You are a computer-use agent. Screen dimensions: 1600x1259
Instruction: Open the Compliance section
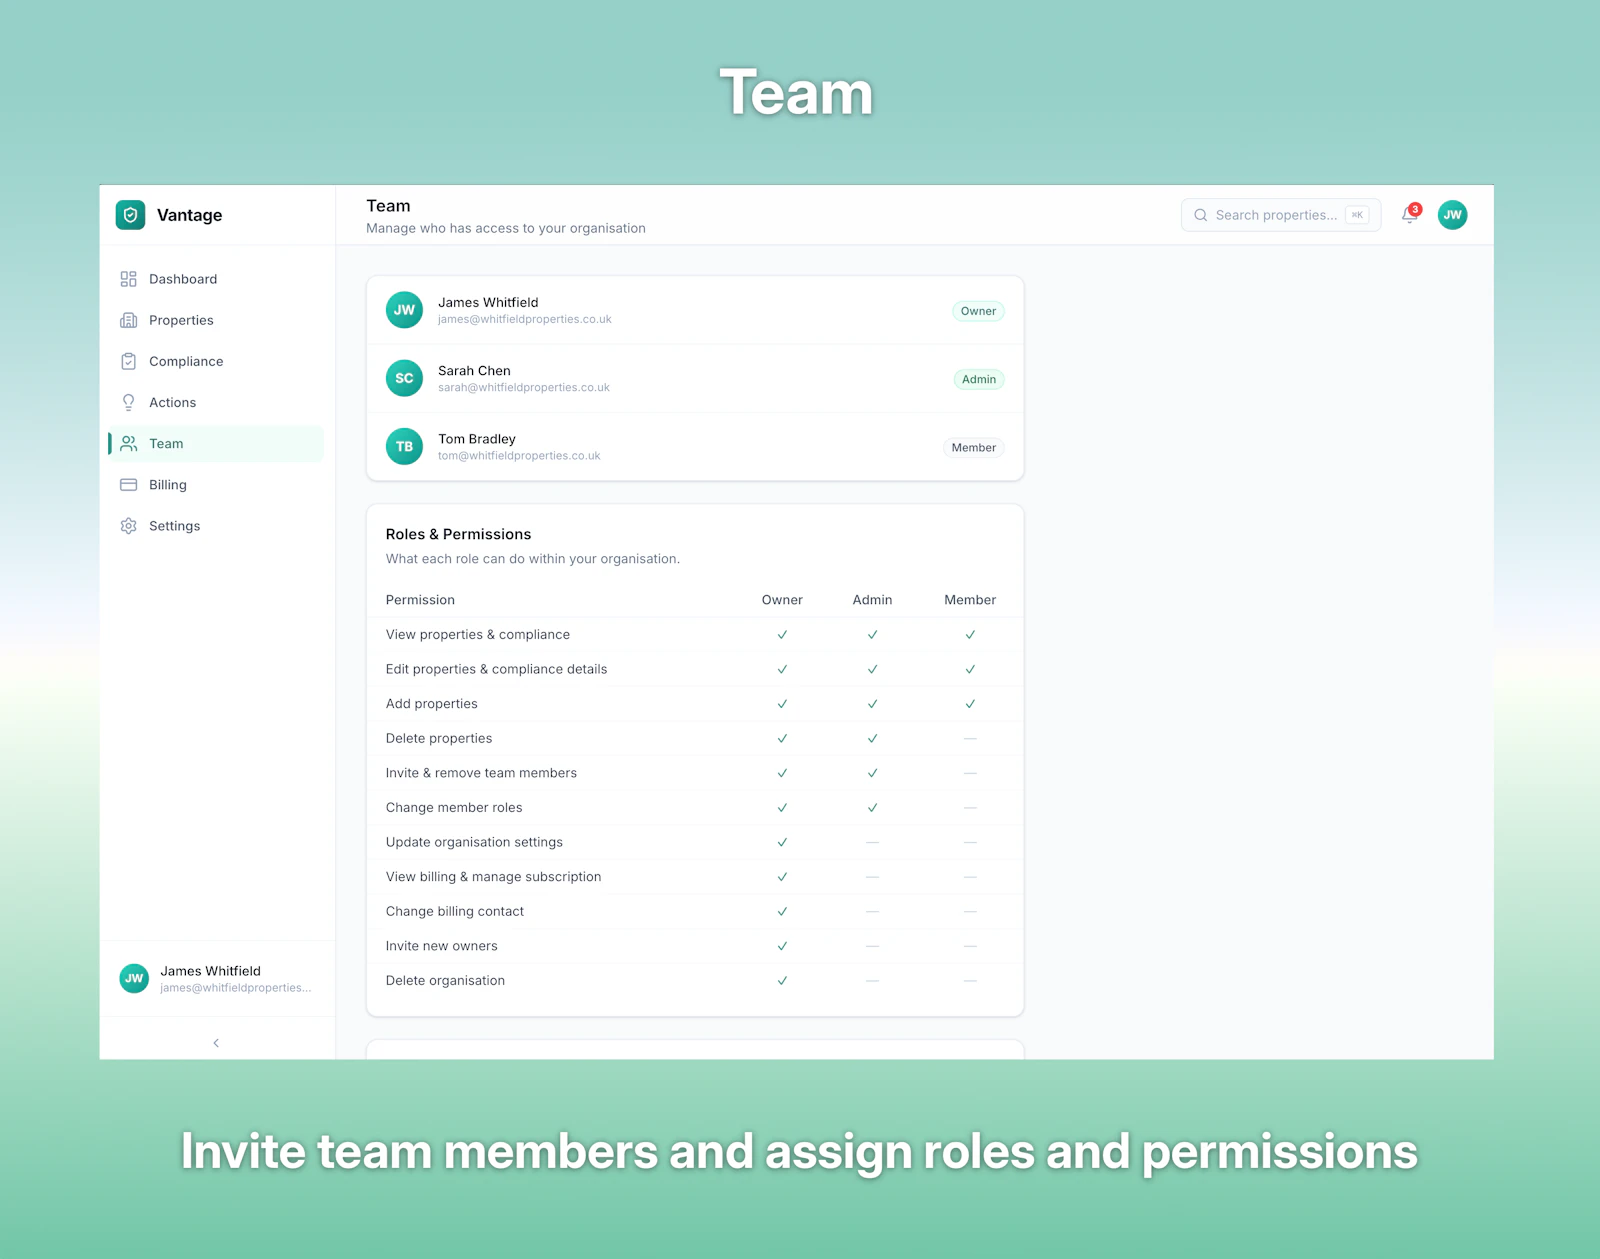coord(216,361)
